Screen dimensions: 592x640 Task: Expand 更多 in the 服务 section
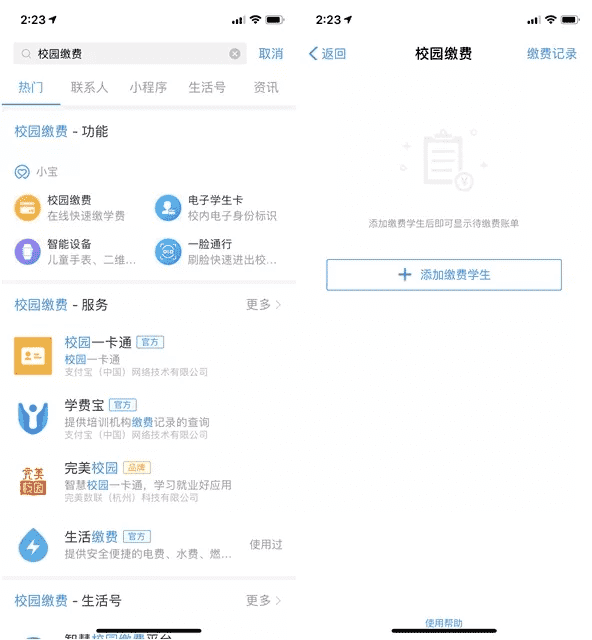tap(263, 304)
